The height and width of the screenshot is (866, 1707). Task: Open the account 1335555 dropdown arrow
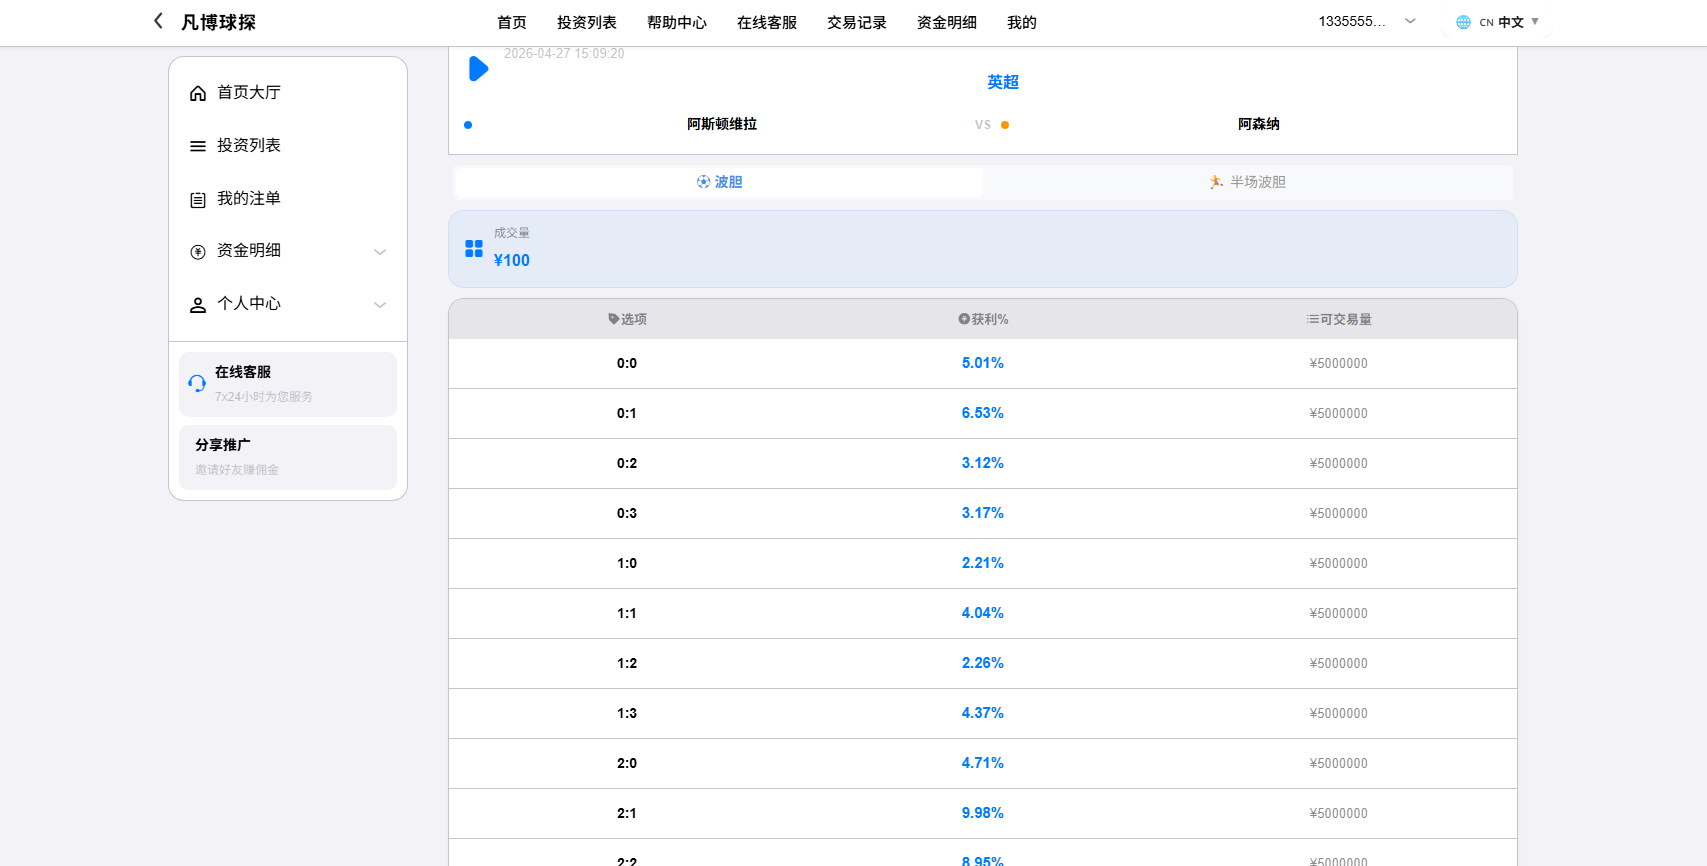tap(1410, 21)
